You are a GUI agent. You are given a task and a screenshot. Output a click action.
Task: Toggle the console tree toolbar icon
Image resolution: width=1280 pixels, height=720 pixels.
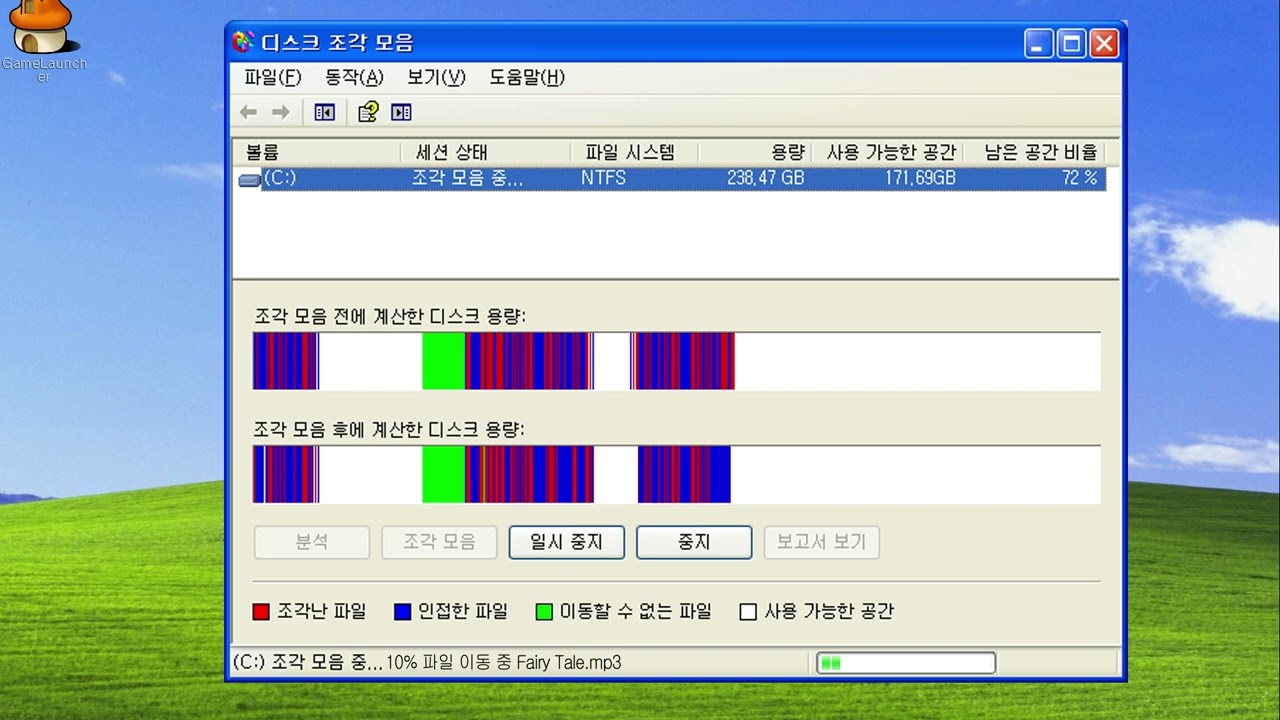[324, 112]
